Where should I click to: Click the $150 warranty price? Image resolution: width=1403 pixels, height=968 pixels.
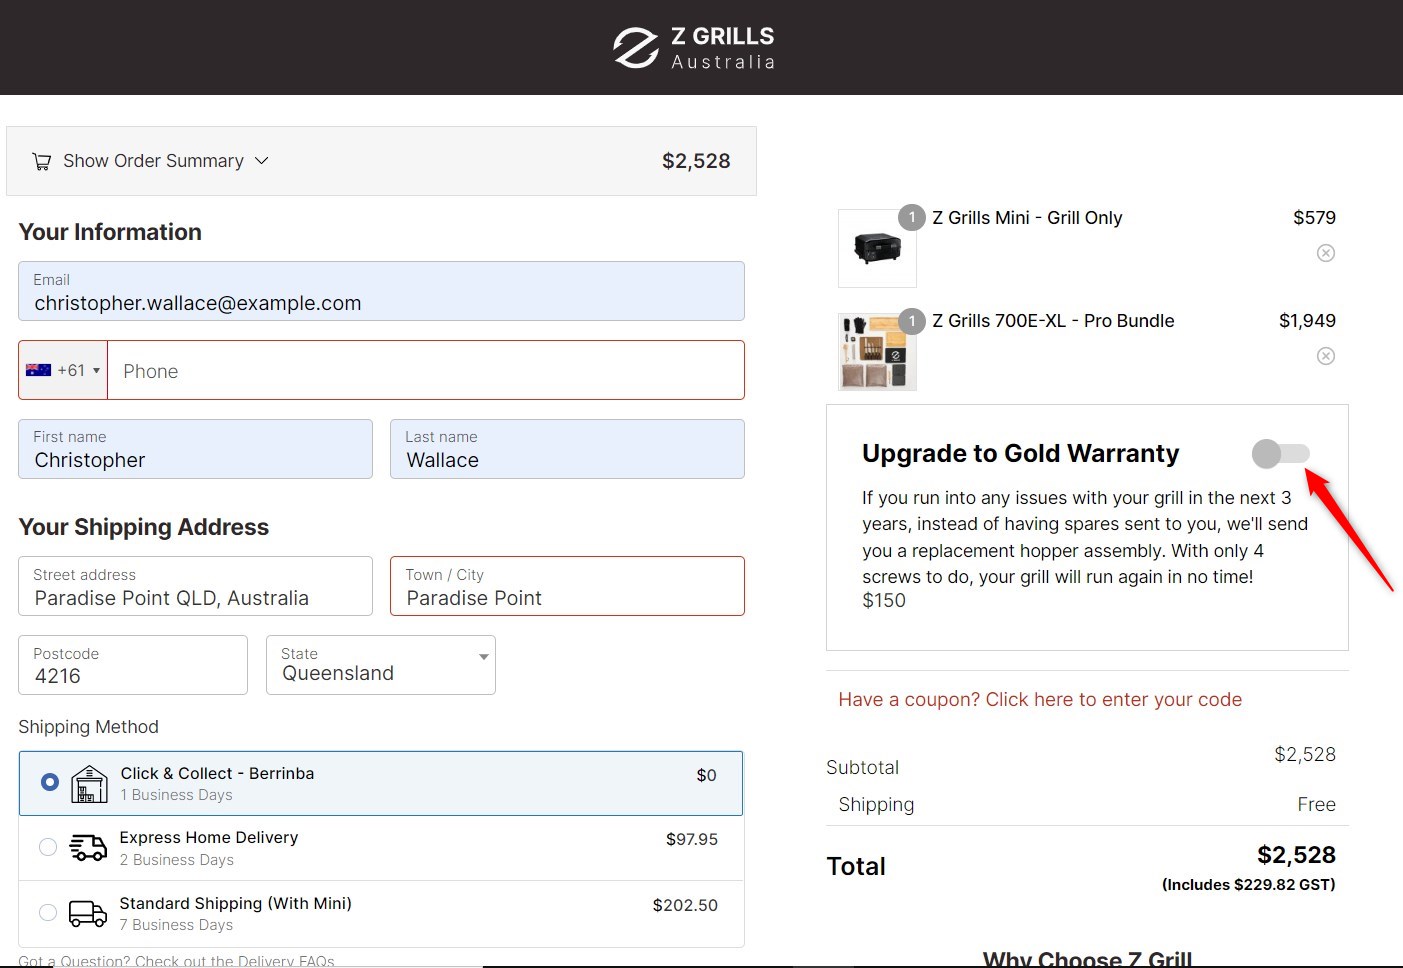click(x=884, y=600)
